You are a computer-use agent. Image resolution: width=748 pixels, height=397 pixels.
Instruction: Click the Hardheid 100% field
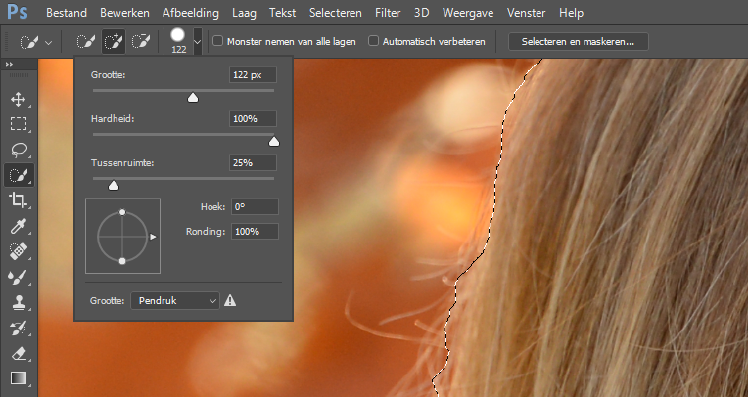point(253,118)
